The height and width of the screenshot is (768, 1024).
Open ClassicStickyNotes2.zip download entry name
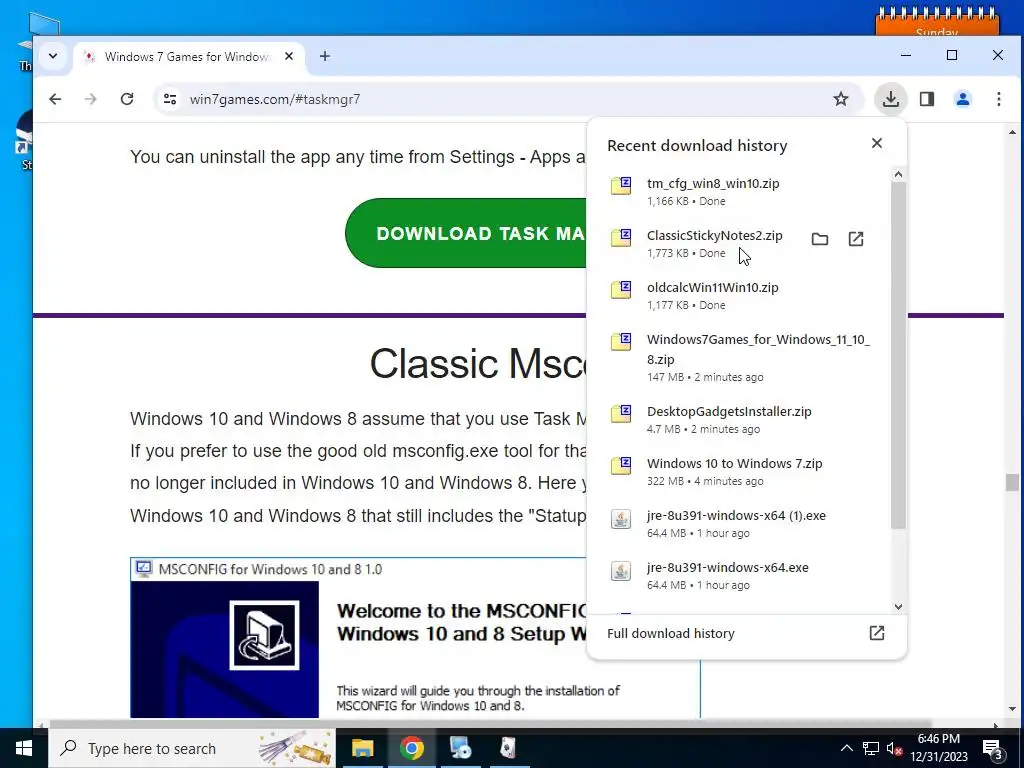[714, 236]
